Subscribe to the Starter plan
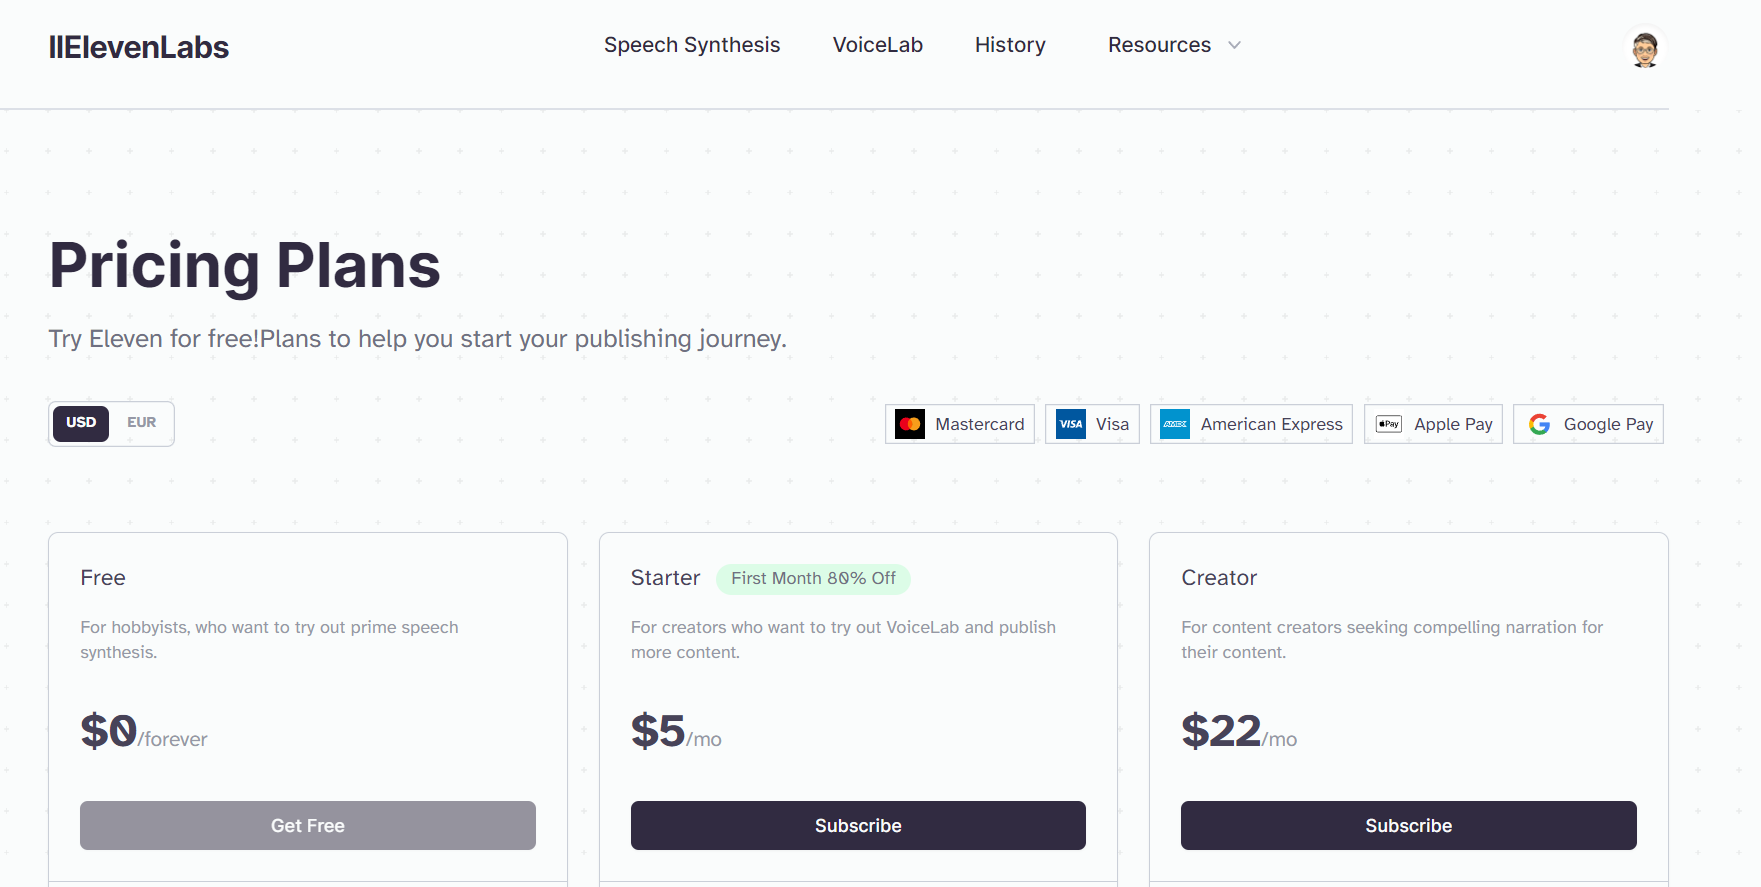 [x=858, y=825]
